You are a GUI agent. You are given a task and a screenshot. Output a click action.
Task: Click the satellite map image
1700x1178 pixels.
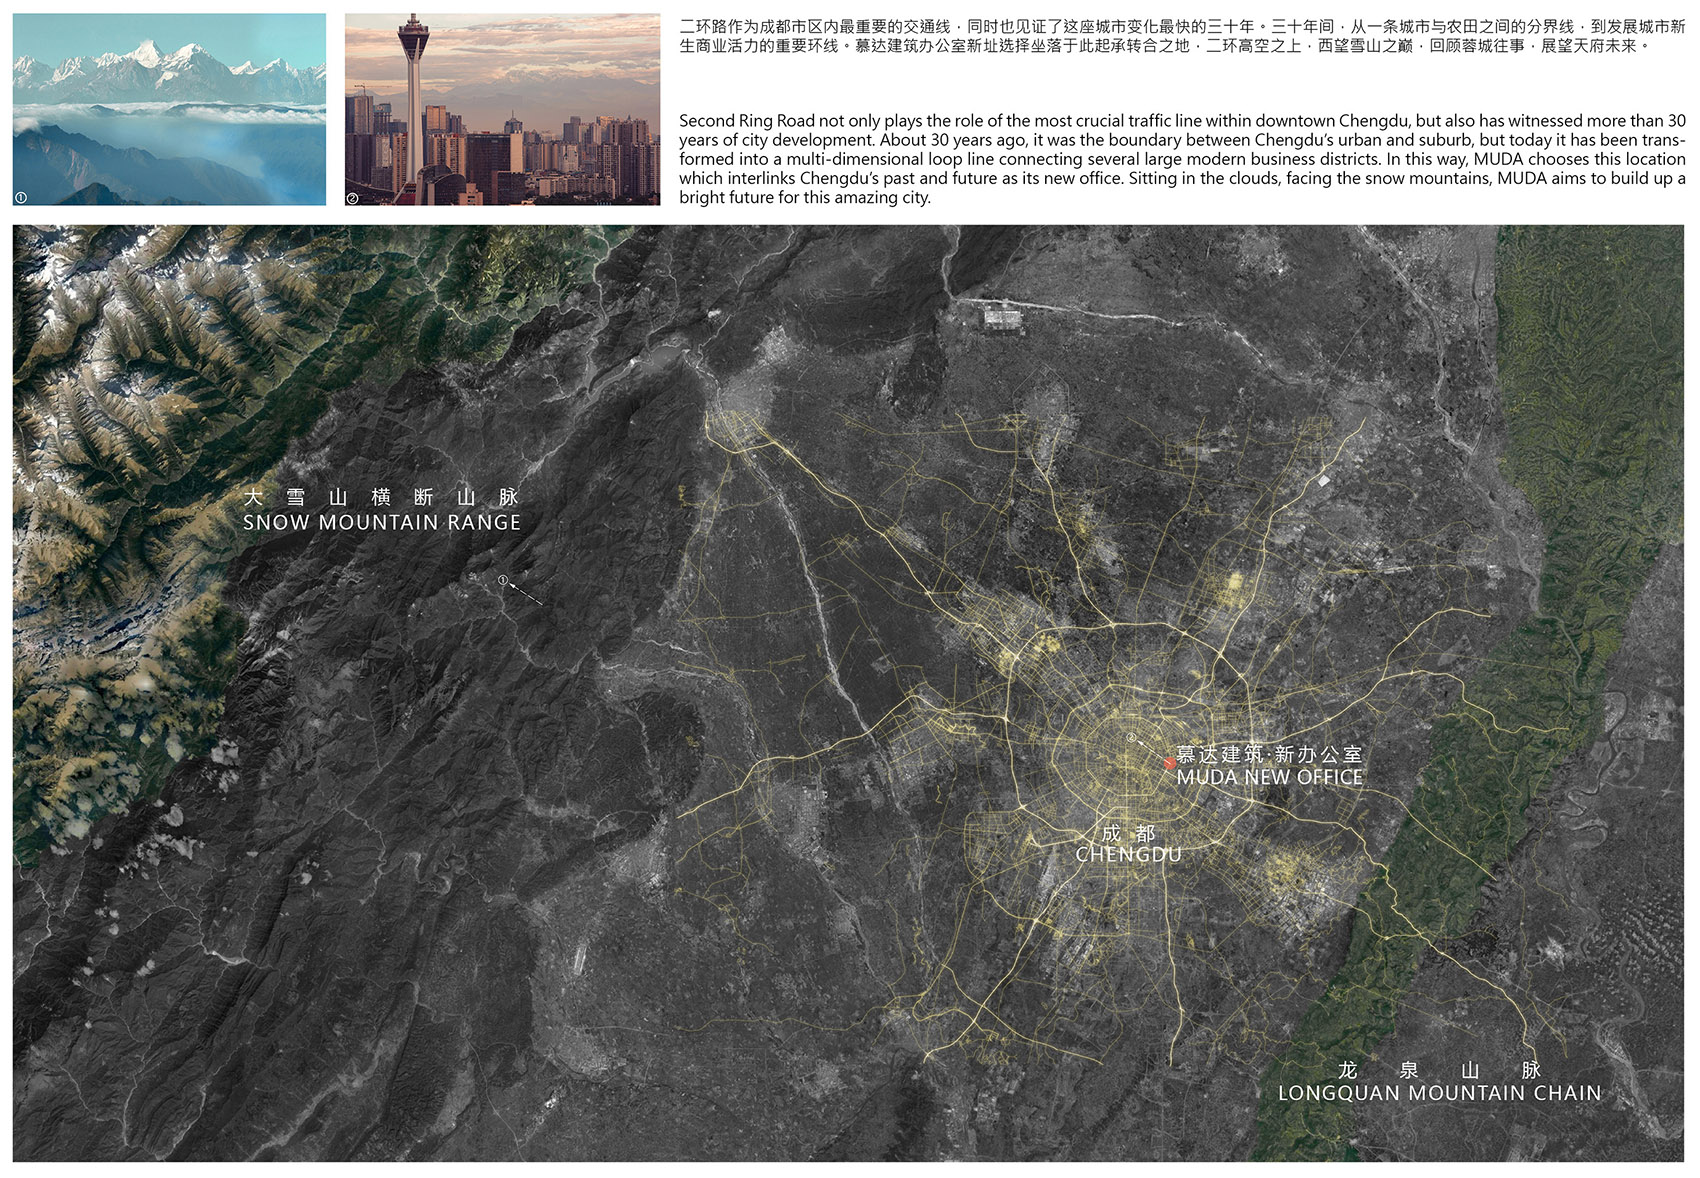pyautogui.click(x=848, y=693)
